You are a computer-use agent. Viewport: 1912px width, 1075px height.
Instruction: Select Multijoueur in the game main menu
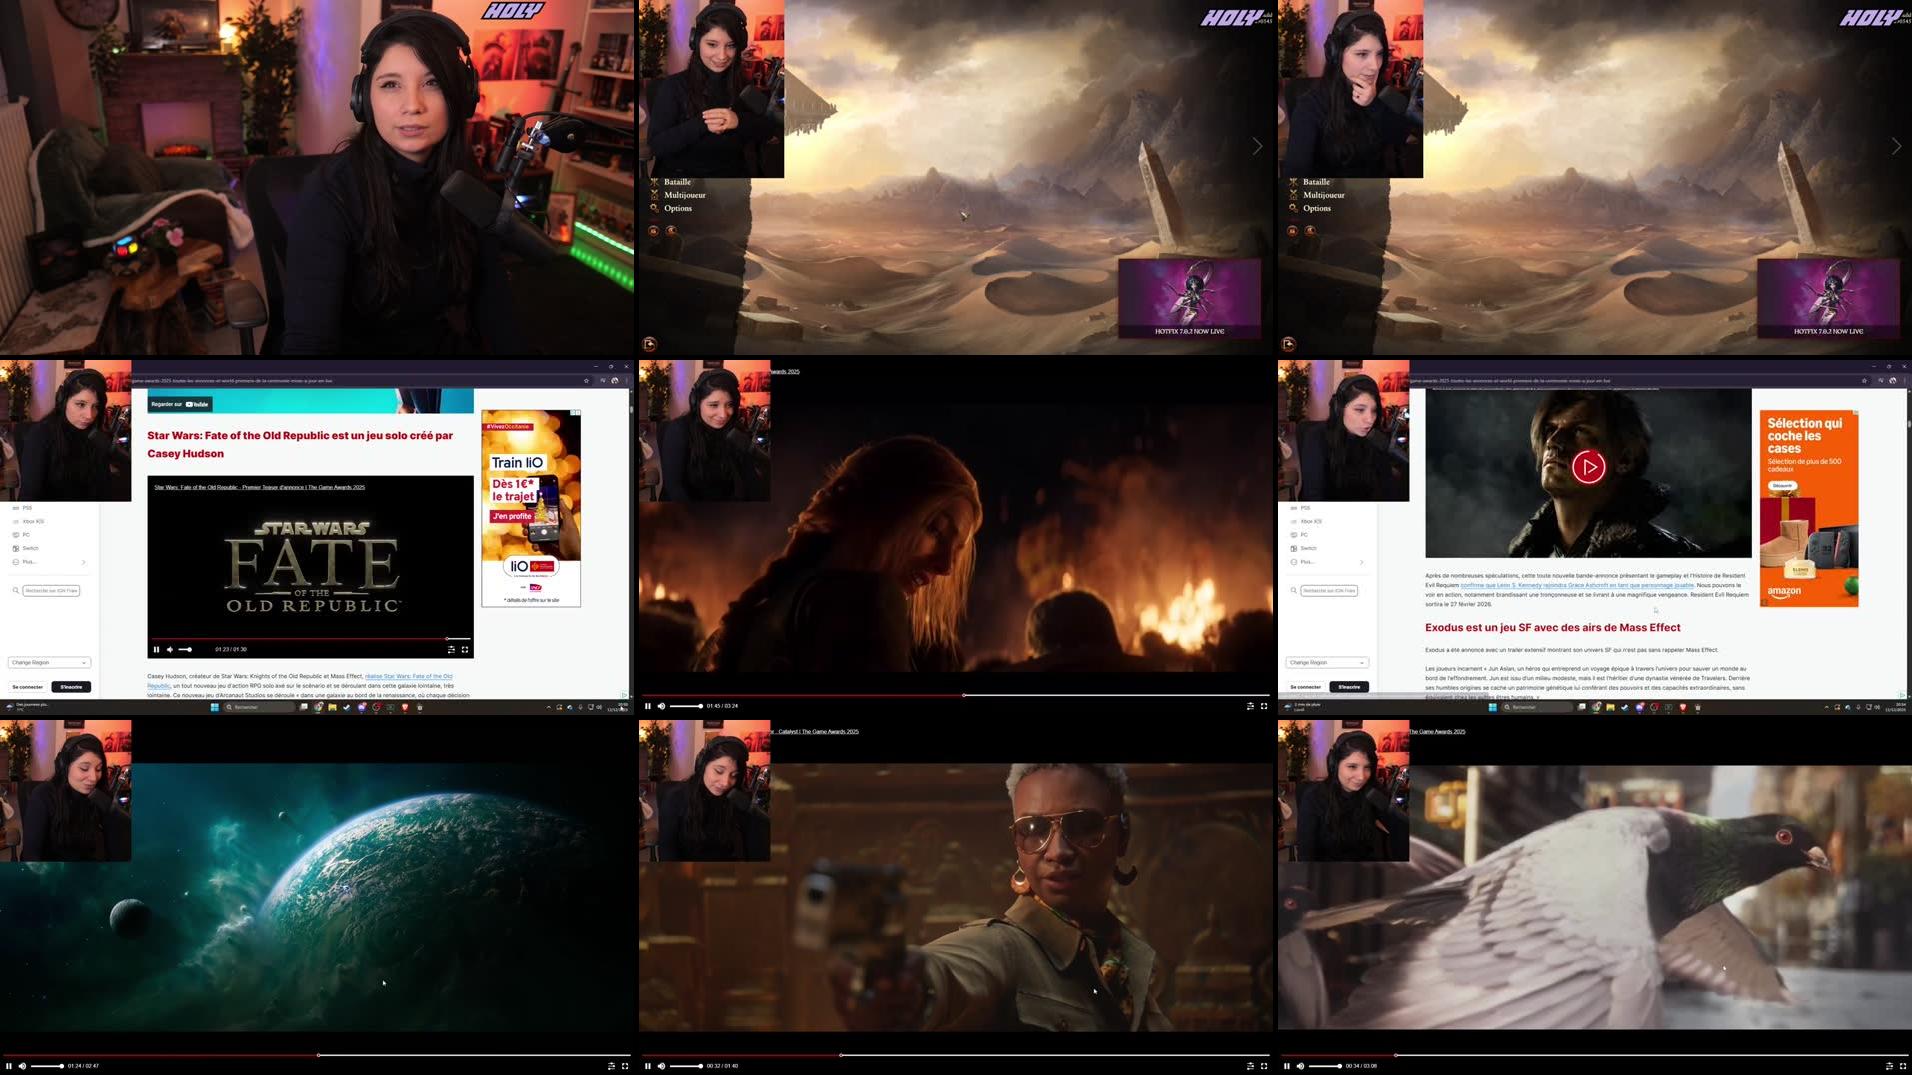pos(685,195)
